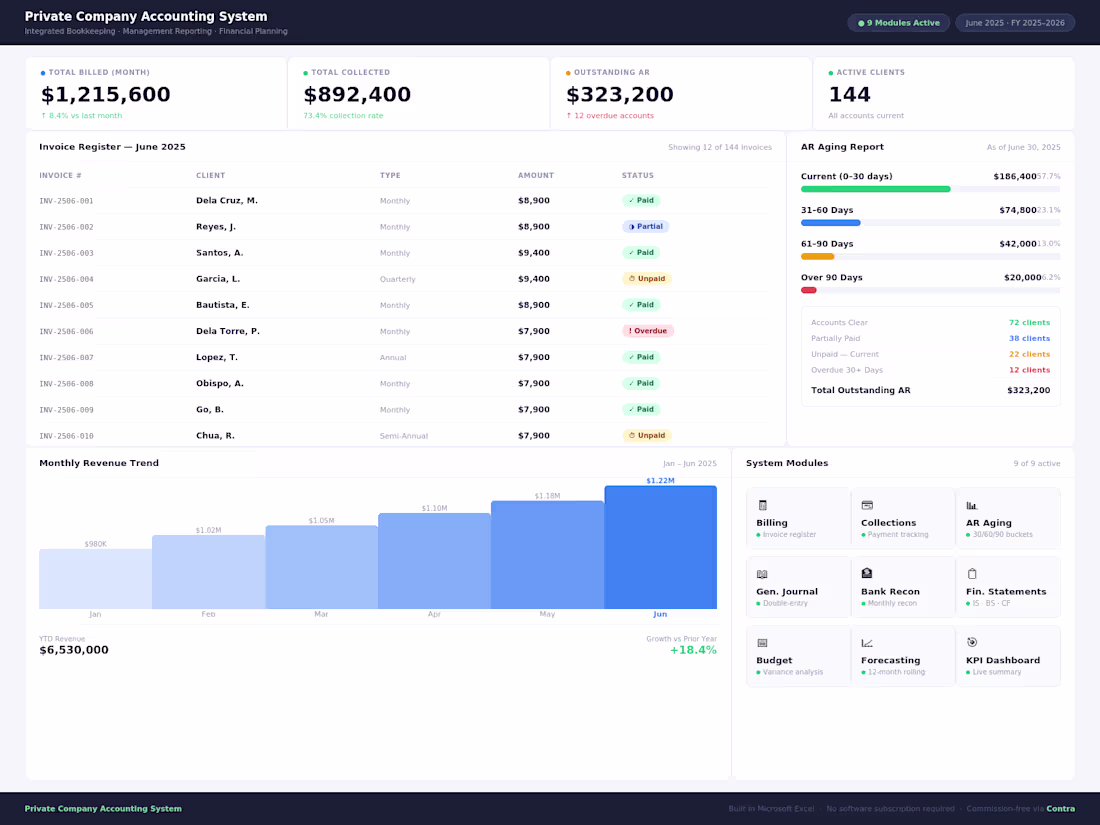
Task: Open the Contra link in footer
Action: pos(1060,809)
